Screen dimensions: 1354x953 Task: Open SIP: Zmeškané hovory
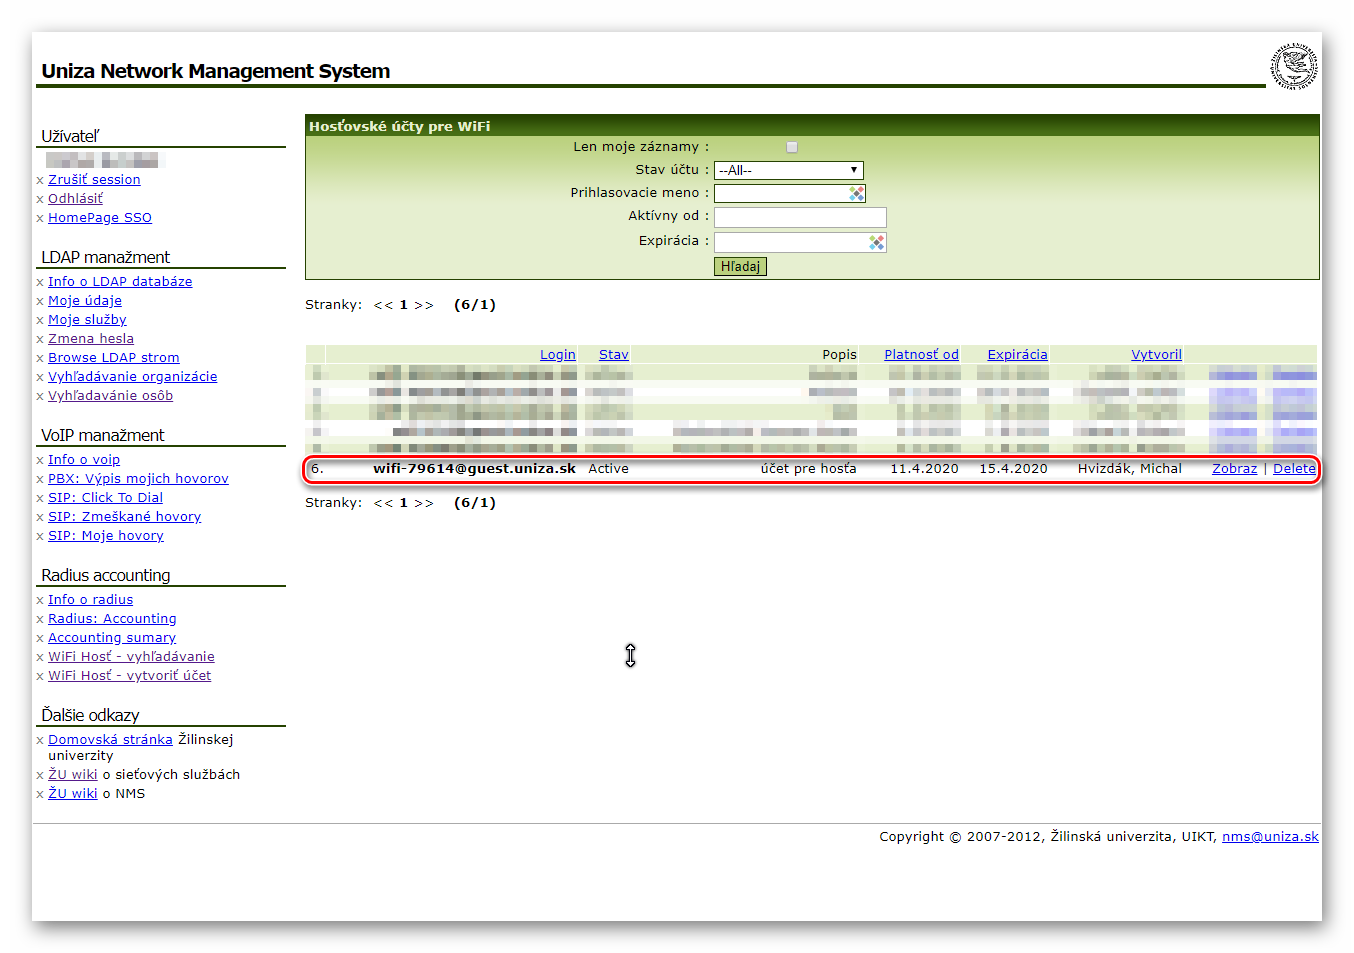click(124, 517)
